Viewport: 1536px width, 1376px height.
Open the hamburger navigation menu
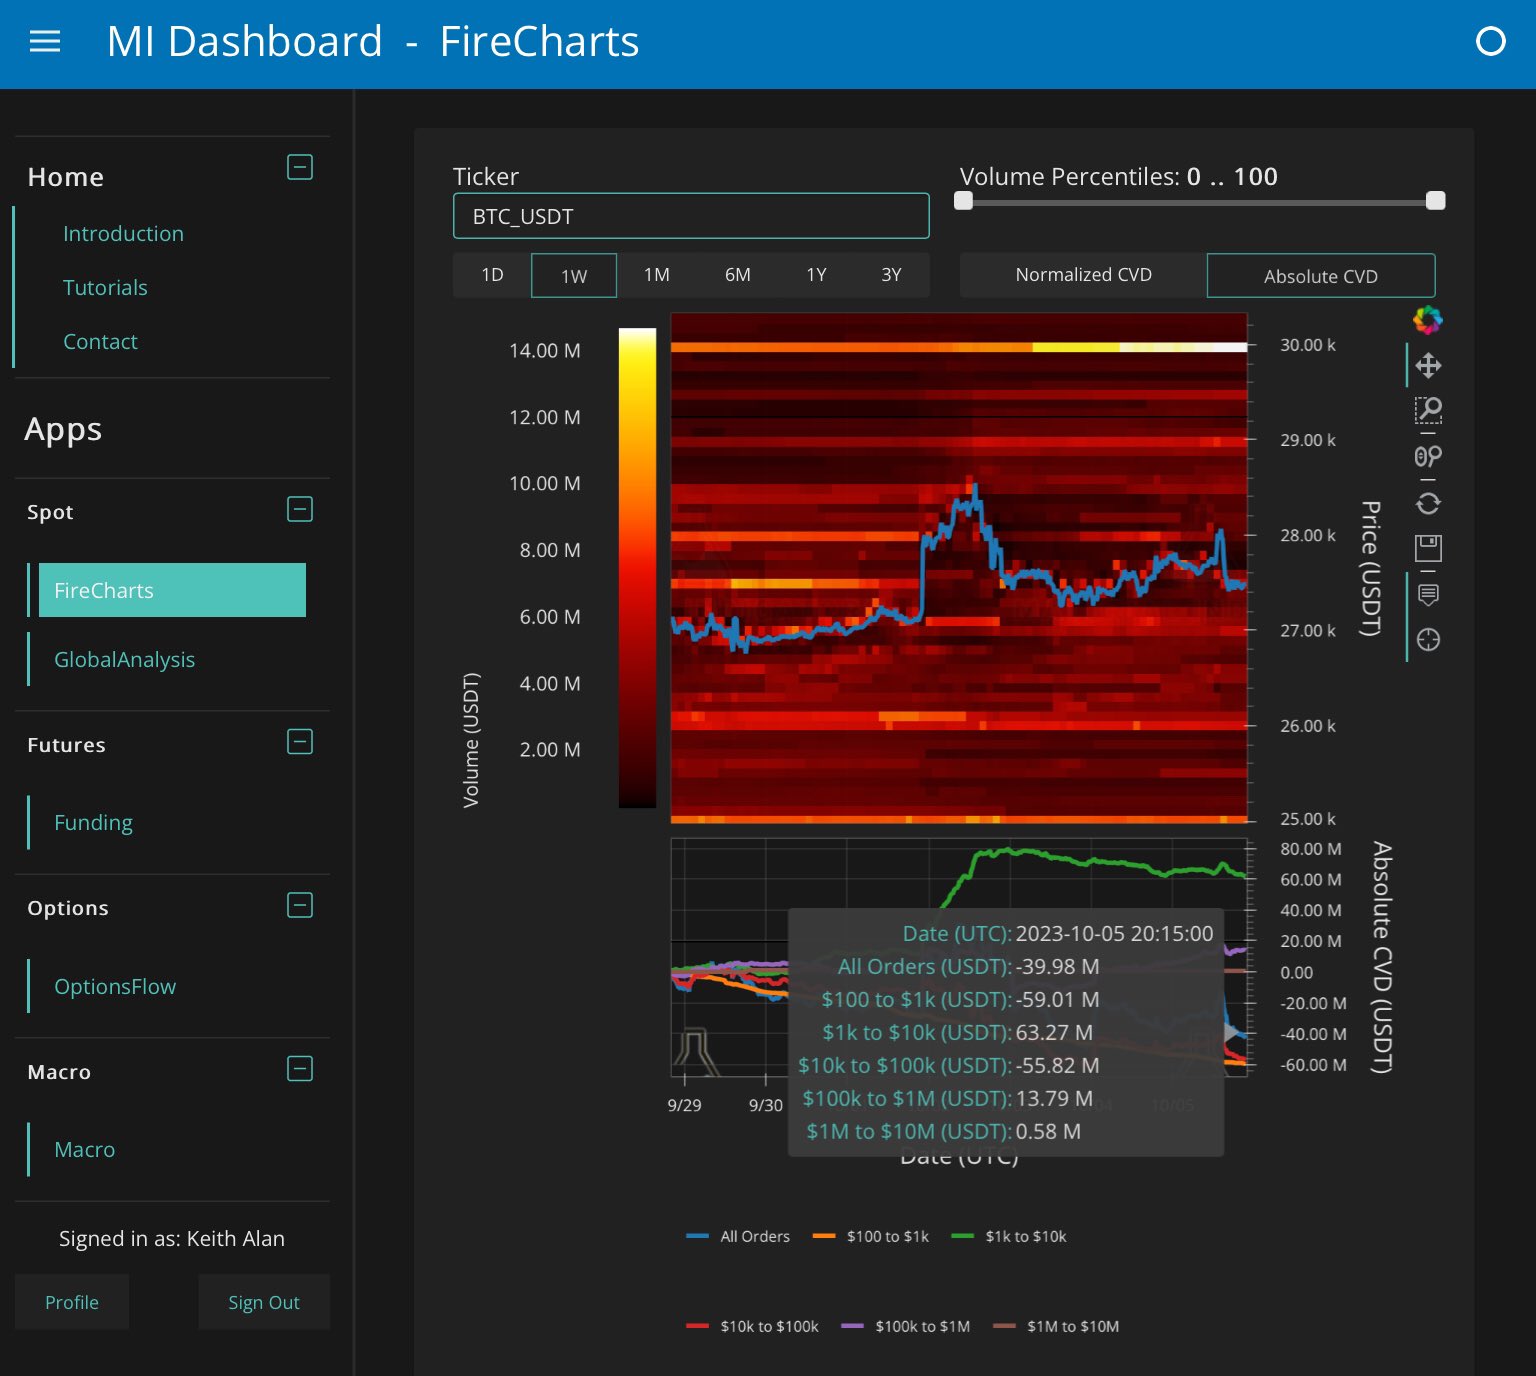click(45, 42)
